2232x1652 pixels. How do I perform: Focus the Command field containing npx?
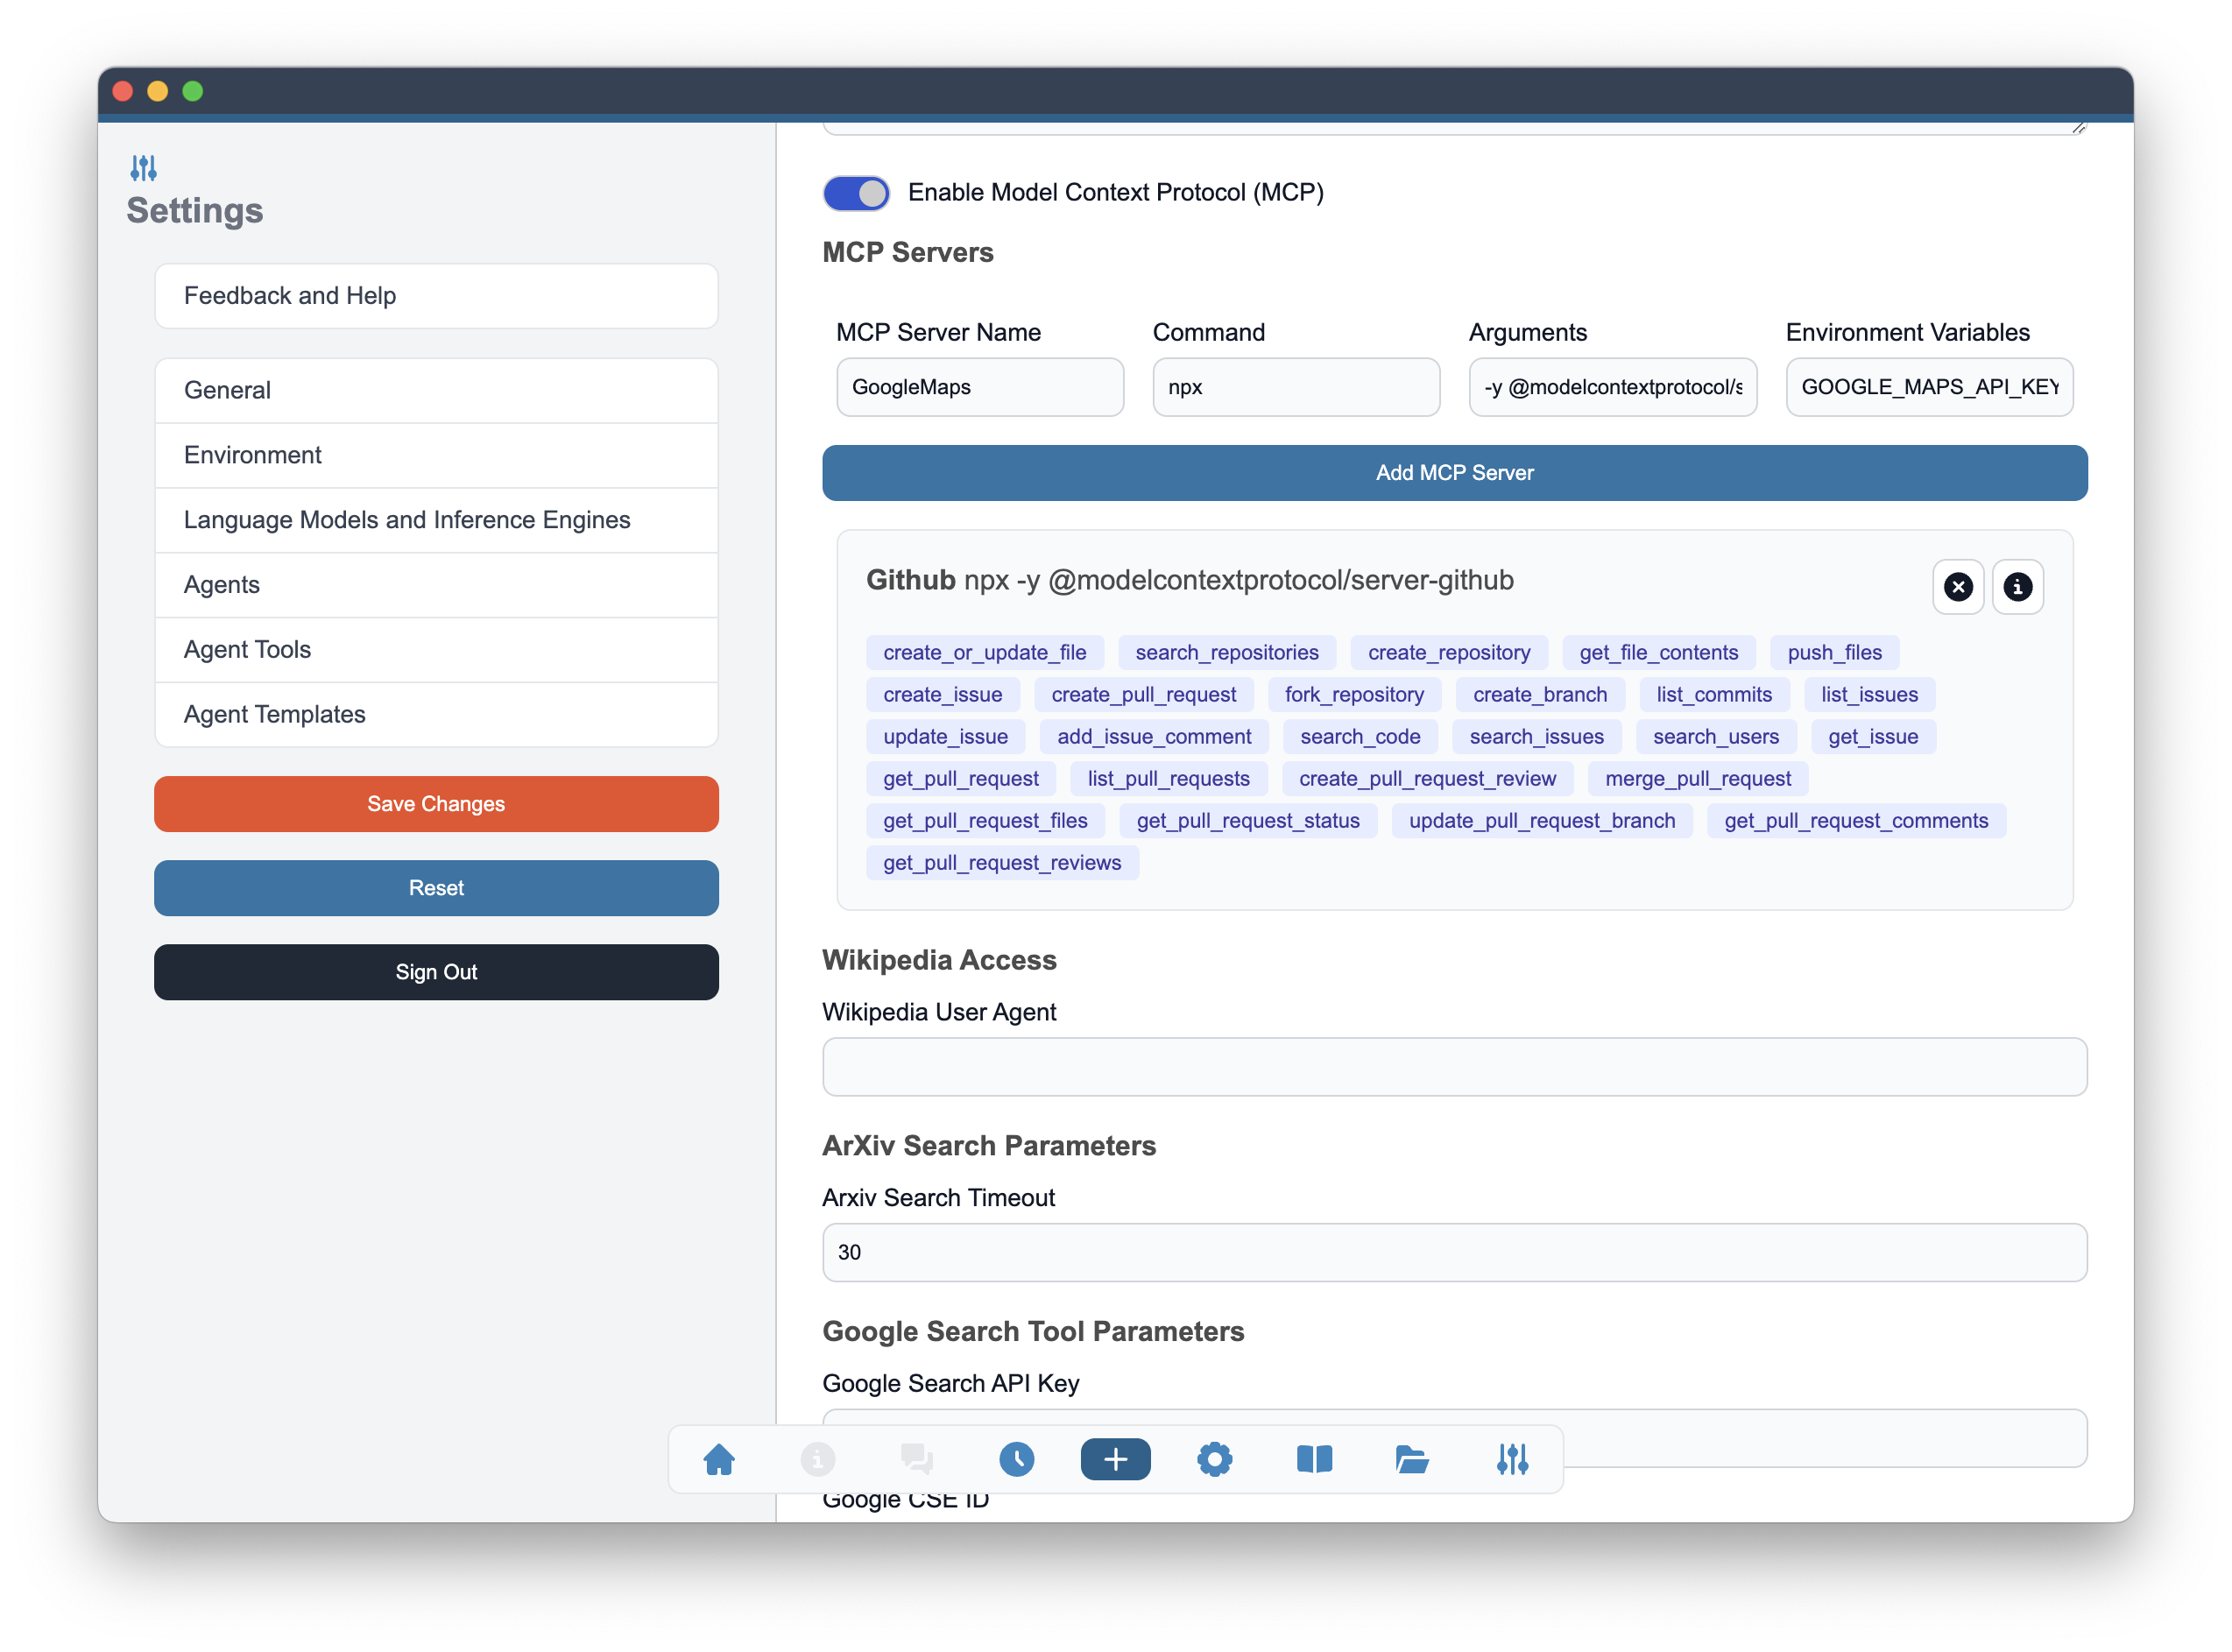[1296, 387]
